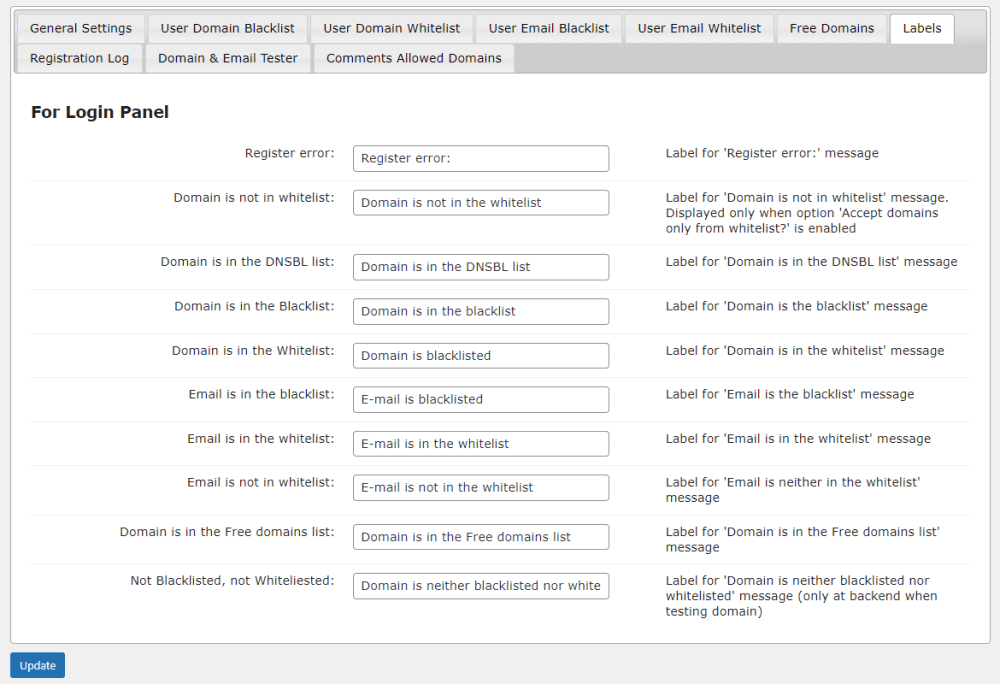
Task: Go to User Email Whitelist tab
Action: [x=700, y=28]
